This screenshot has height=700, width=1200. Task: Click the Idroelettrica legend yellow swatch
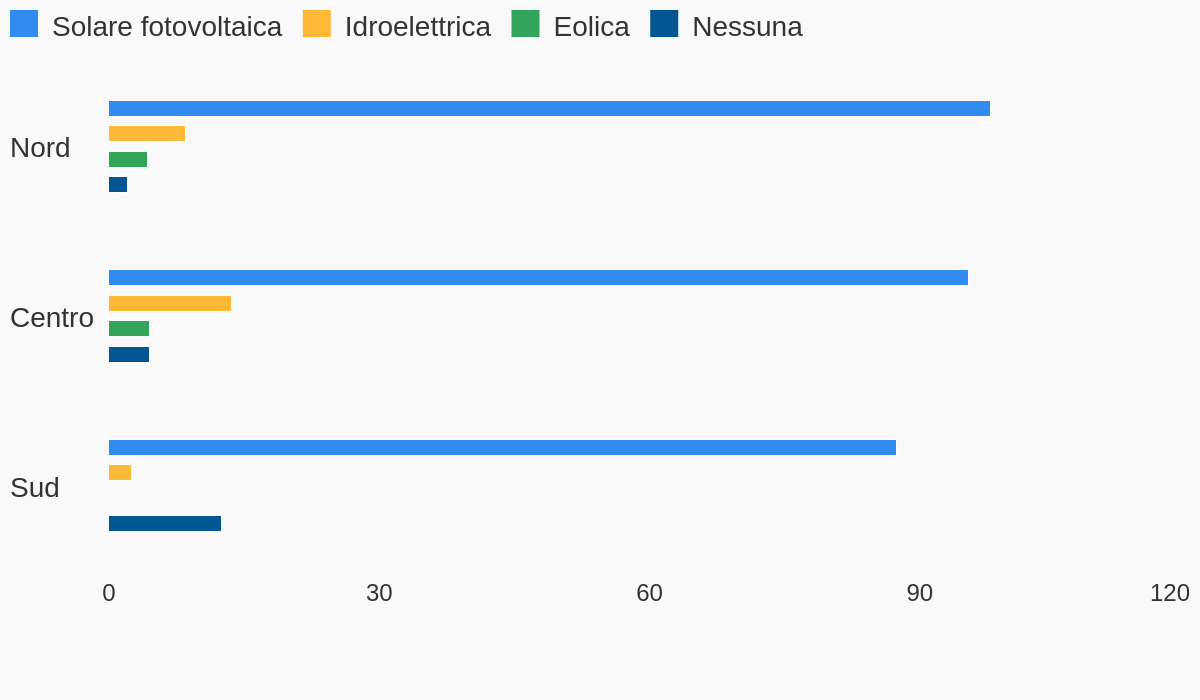click(x=317, y=24)
